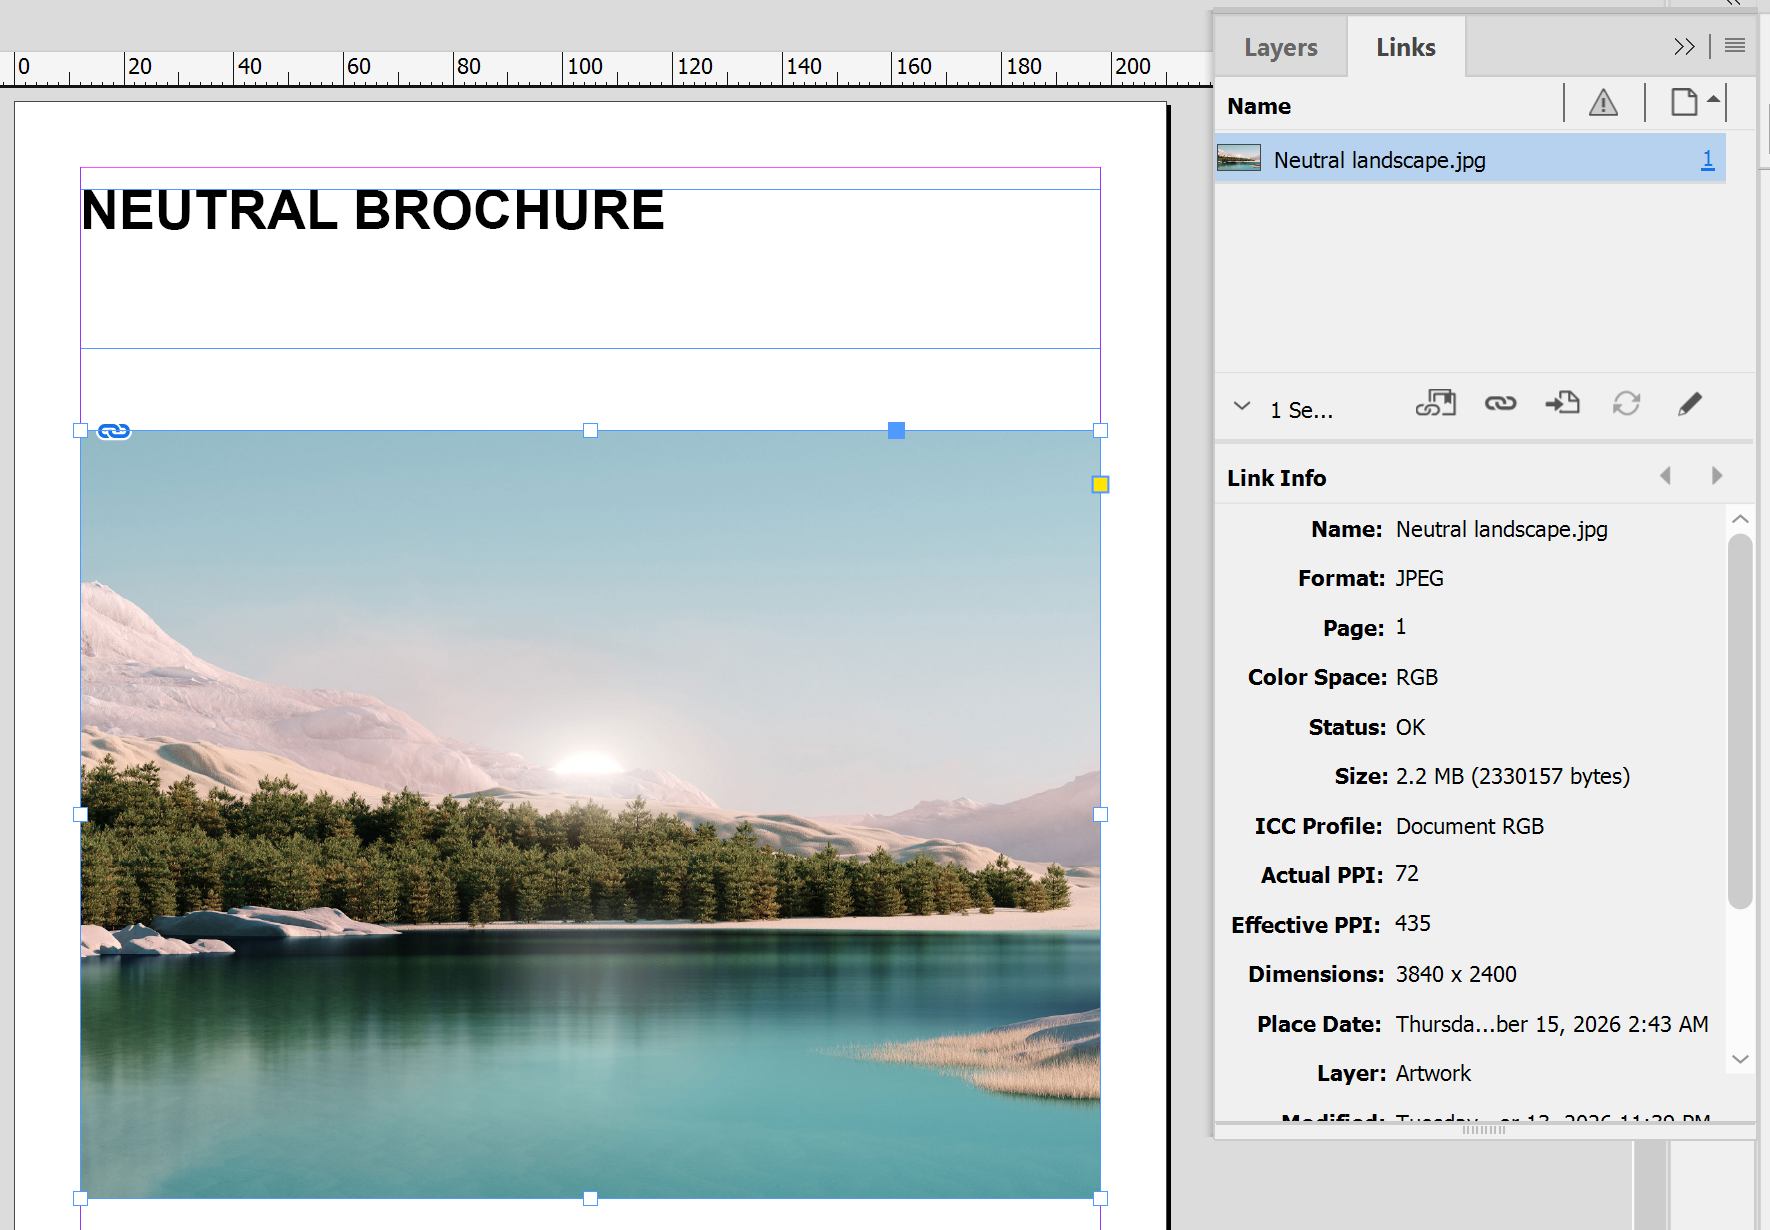Image resolution: width=1770 pixels, height=1230 pixels.
Task: Click the yellow live corners square on the frame
Action: coord(1100,485)
